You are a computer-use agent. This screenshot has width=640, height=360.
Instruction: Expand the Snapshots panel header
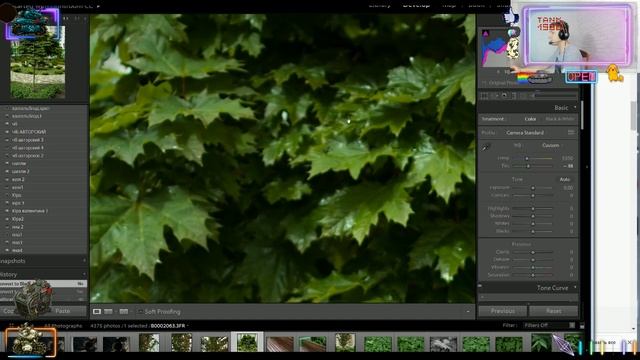[x=43, y=261]
